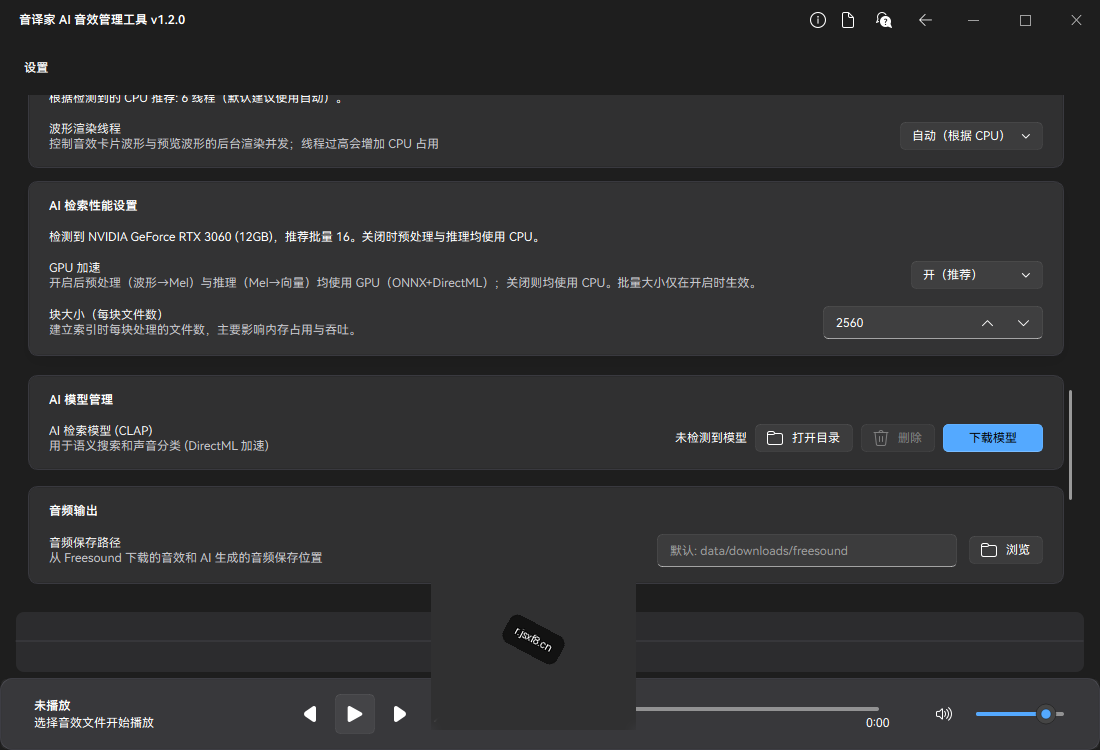Click the 未播放 status label
Screen dimensions: 1100x750
53,705
